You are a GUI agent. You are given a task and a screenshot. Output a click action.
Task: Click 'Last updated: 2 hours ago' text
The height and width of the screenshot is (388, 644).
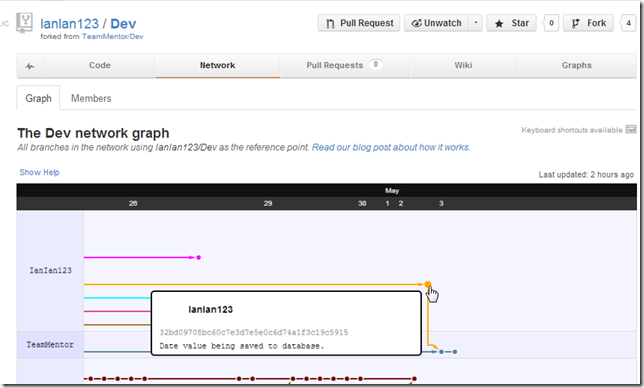coord(586,174)
